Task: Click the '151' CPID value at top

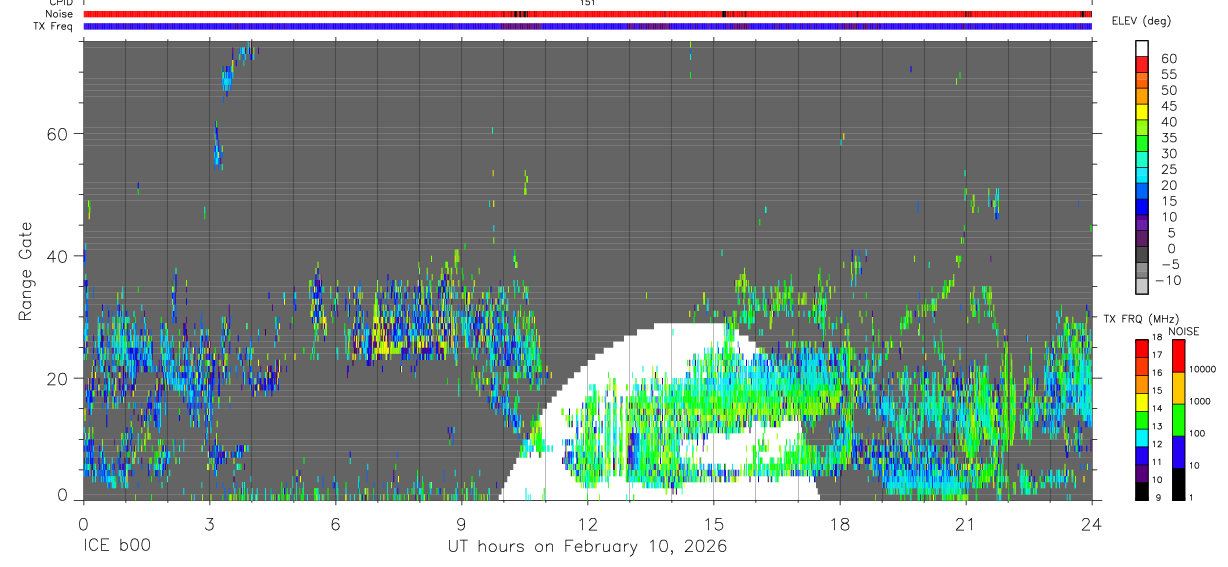Action: click(587, 3)
